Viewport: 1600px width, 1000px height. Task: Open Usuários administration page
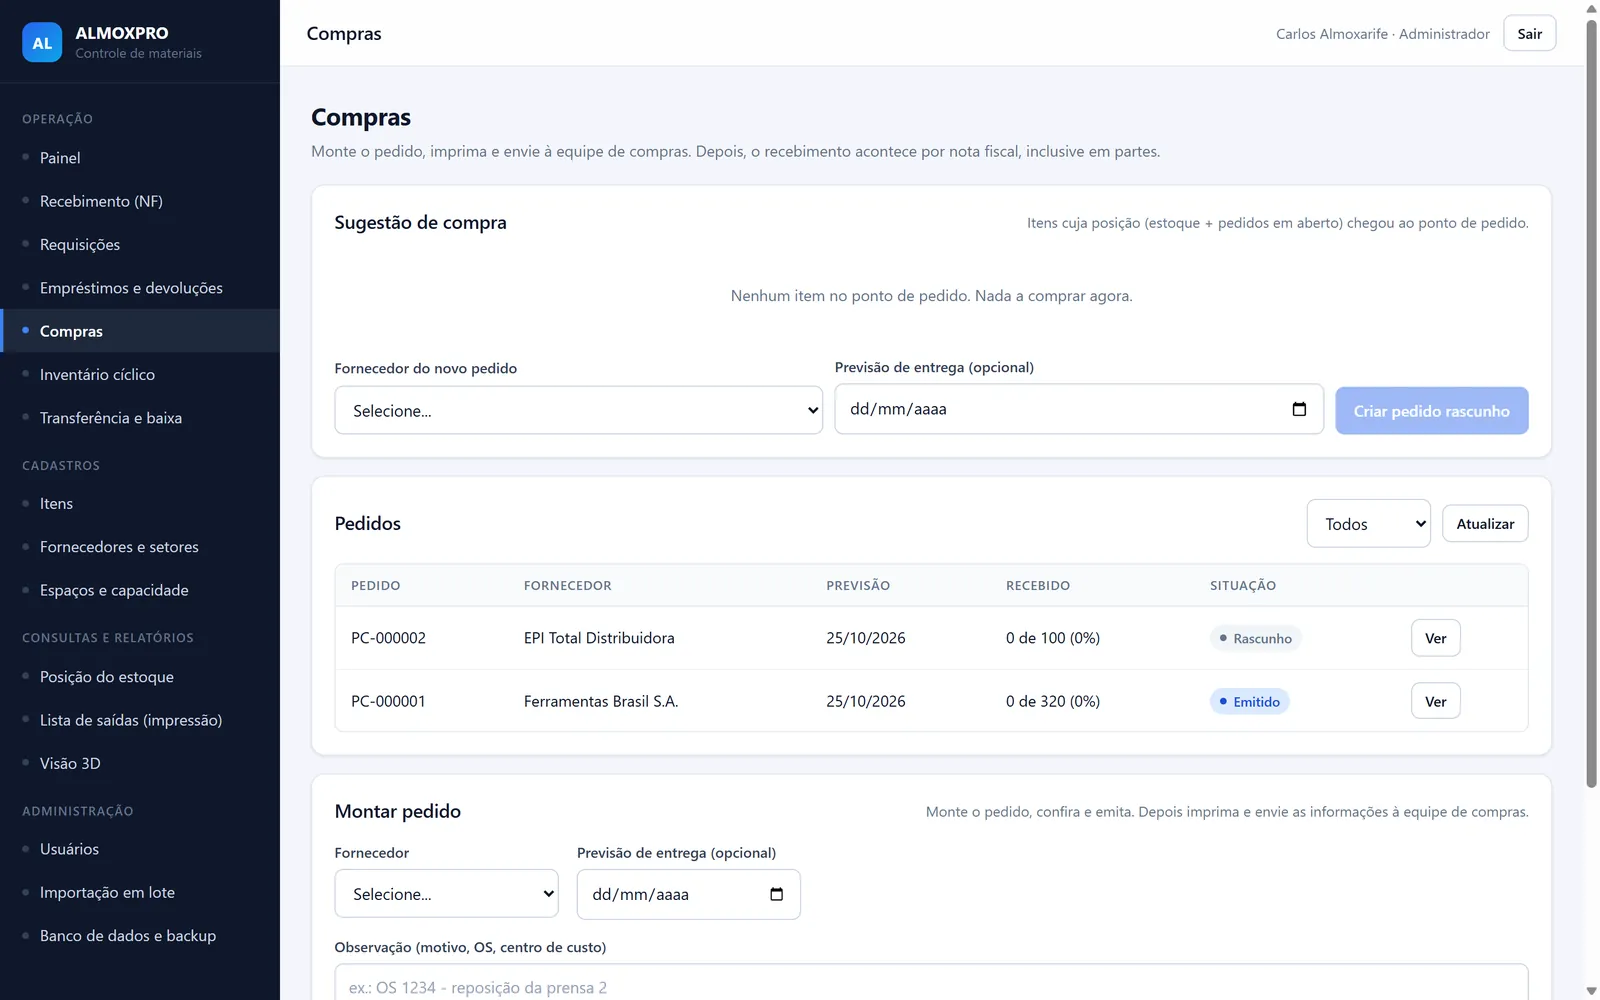pyautogui.click(x=140, y=849)
